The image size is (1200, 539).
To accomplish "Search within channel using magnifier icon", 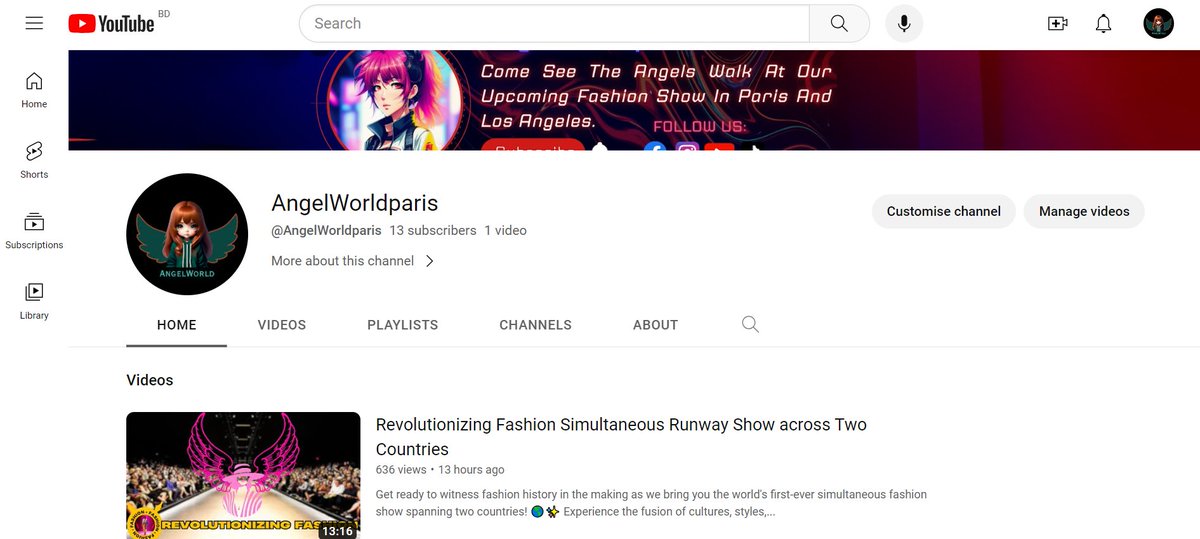I will 751,324.
